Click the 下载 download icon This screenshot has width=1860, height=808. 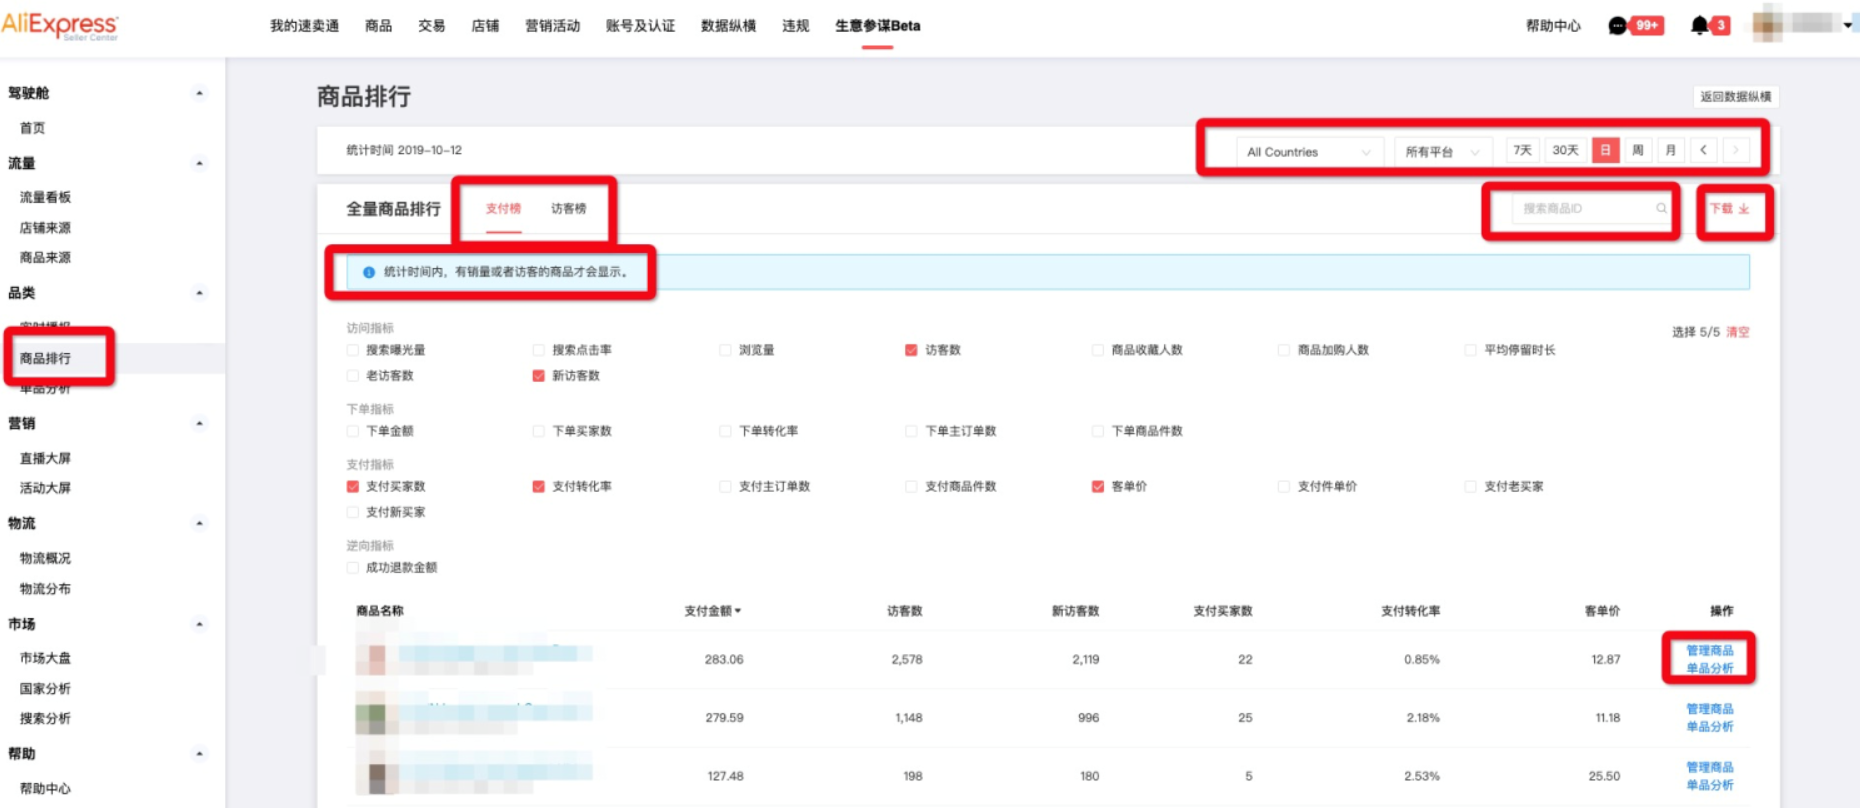(x=1743, y=209)
